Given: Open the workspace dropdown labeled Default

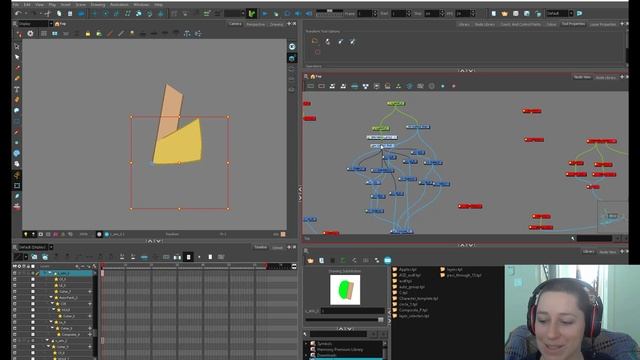Looking at the screenshot, I should click(x=560, y=13).
